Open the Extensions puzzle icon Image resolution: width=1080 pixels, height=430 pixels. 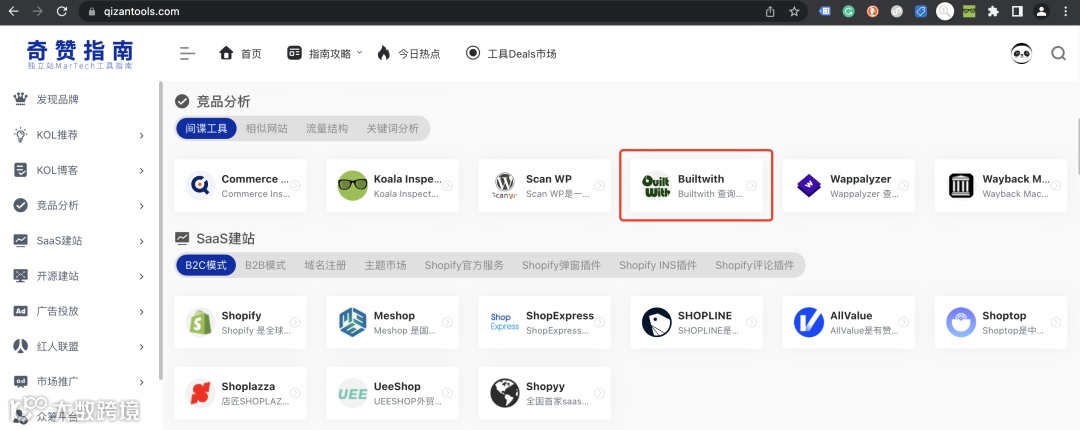[x=993, y=11]
